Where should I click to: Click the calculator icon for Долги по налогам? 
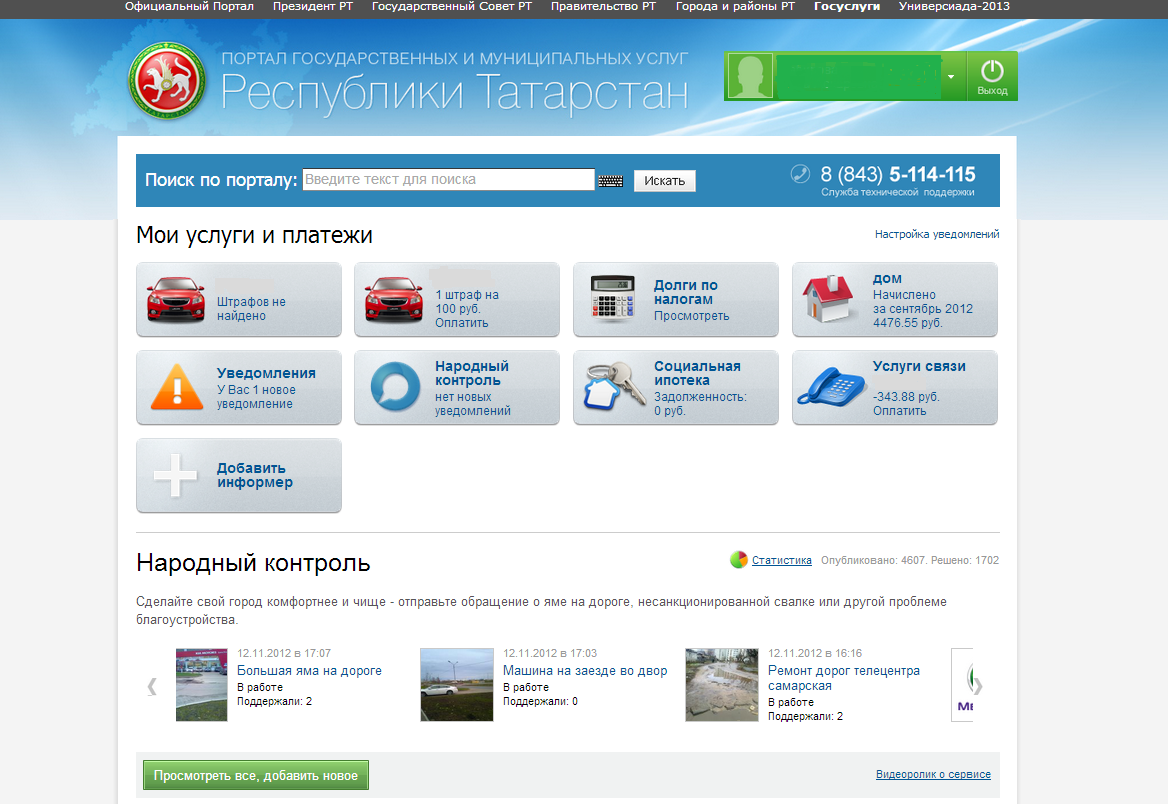pyautogui.click(x=615, y=299)
